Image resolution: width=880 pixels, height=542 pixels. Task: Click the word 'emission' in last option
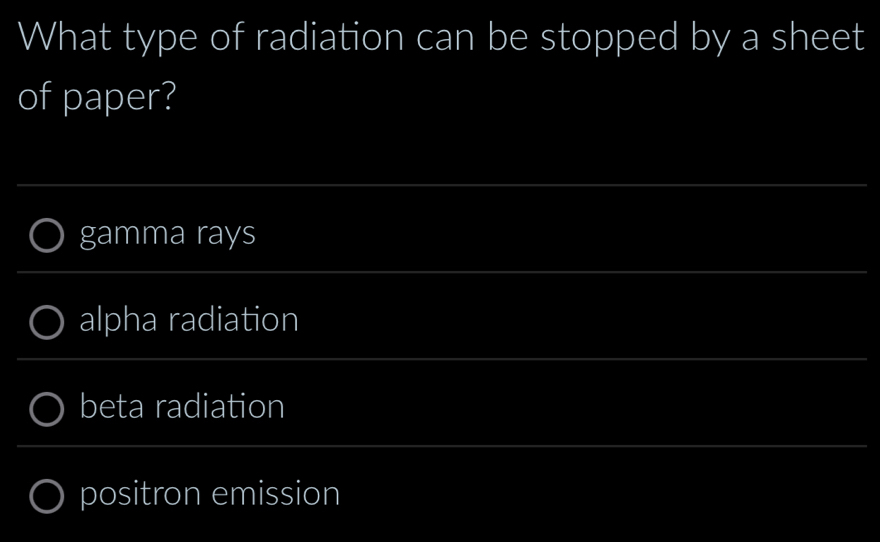point(279,494)
